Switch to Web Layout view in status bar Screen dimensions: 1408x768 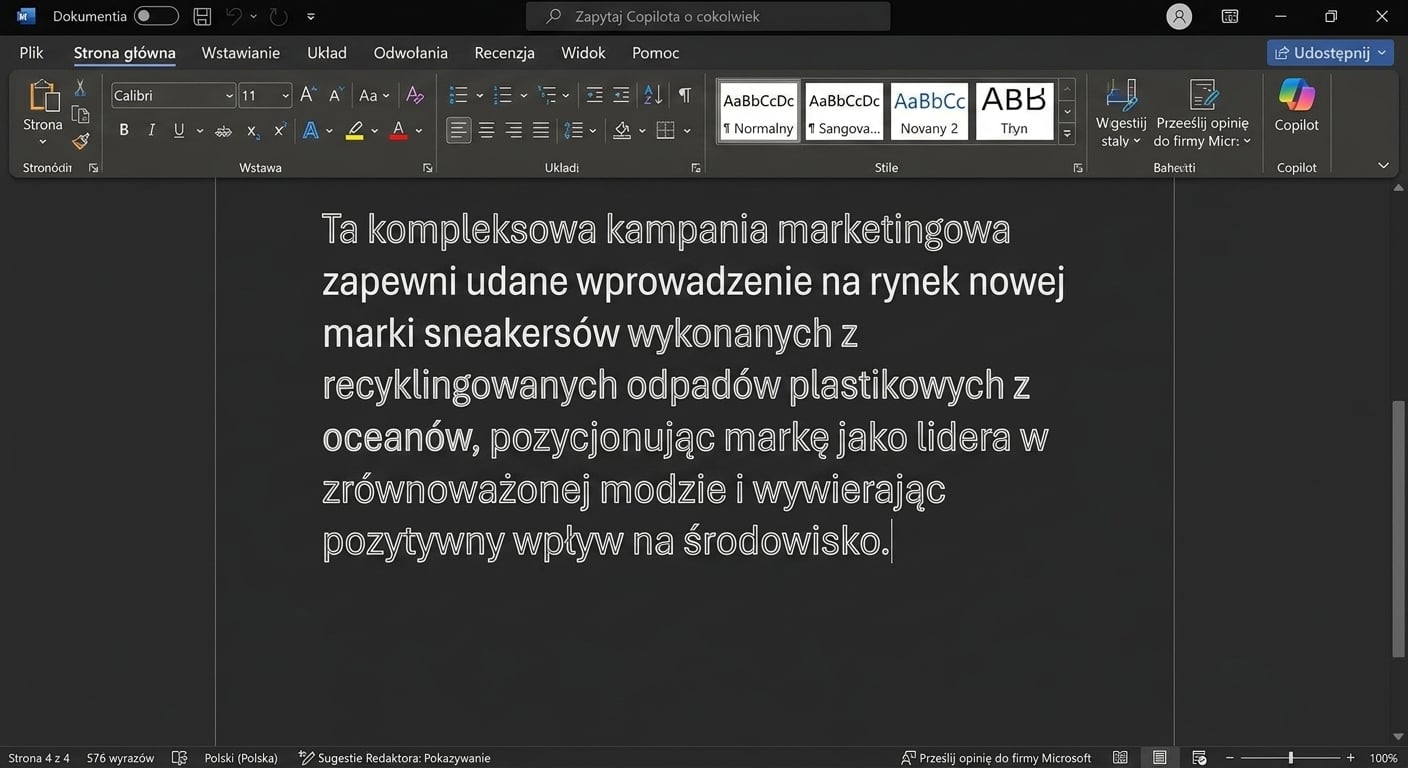point(1199,758)
